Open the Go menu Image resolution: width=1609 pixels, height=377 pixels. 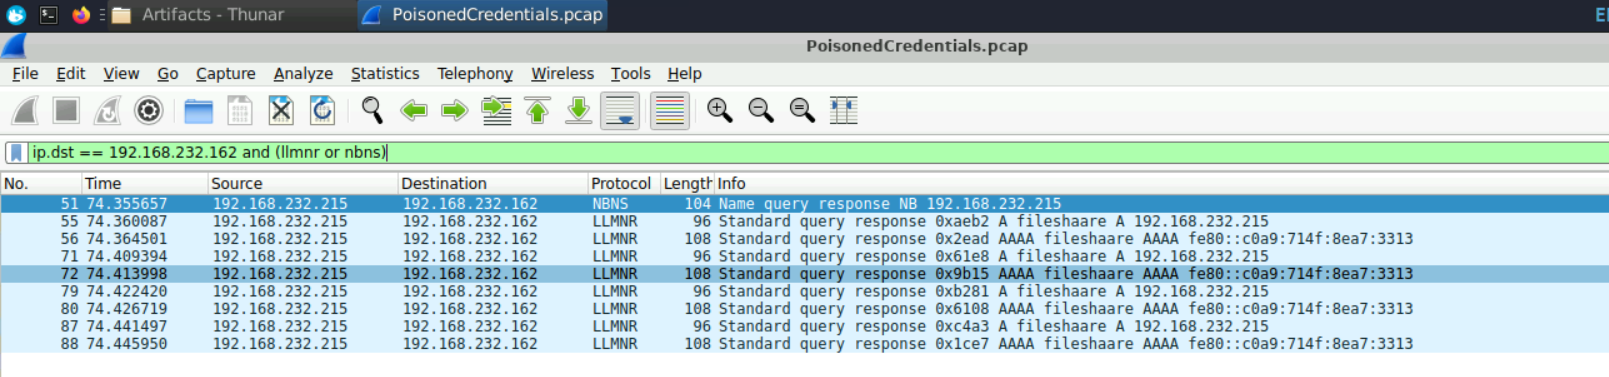[168, 73]
